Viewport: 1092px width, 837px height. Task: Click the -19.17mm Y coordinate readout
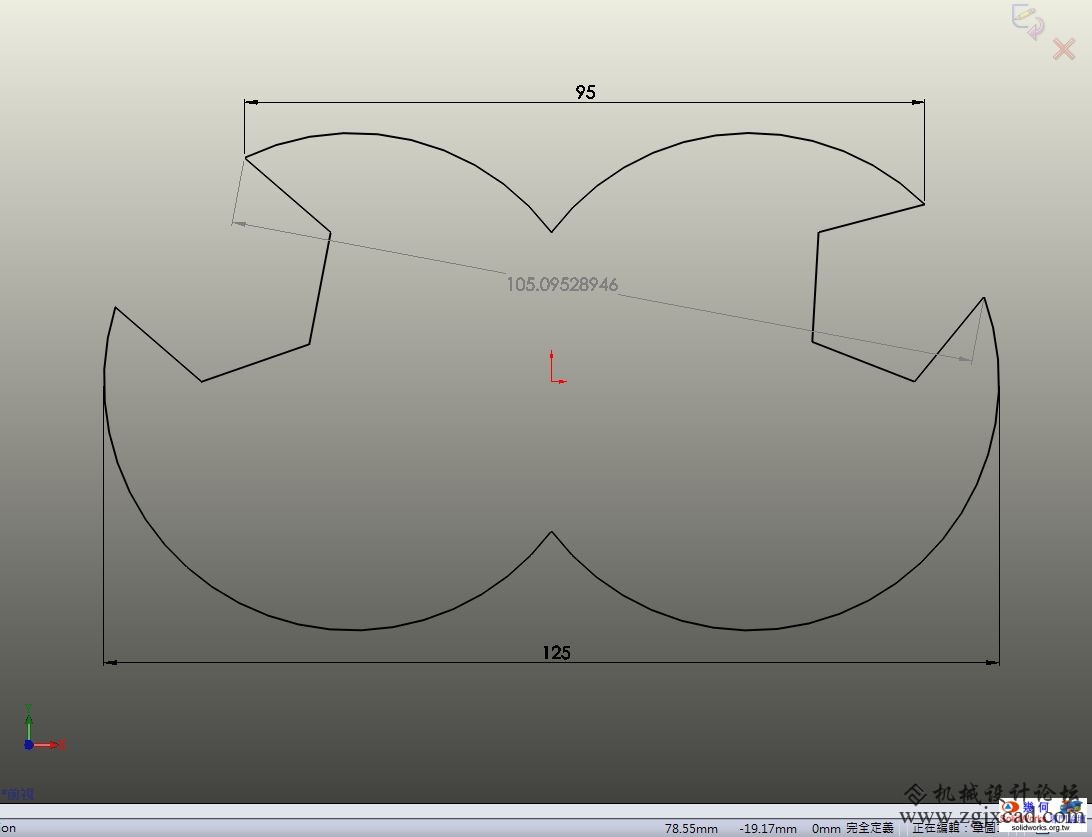[x=767, y=828]
